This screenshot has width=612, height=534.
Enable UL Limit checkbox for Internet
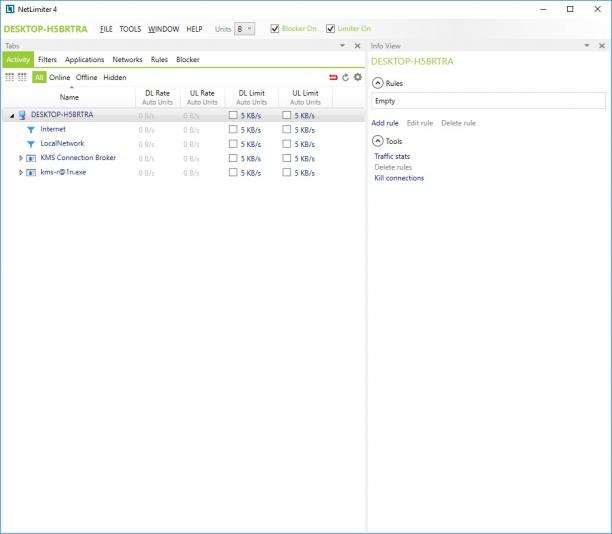(x=286, y=129)
